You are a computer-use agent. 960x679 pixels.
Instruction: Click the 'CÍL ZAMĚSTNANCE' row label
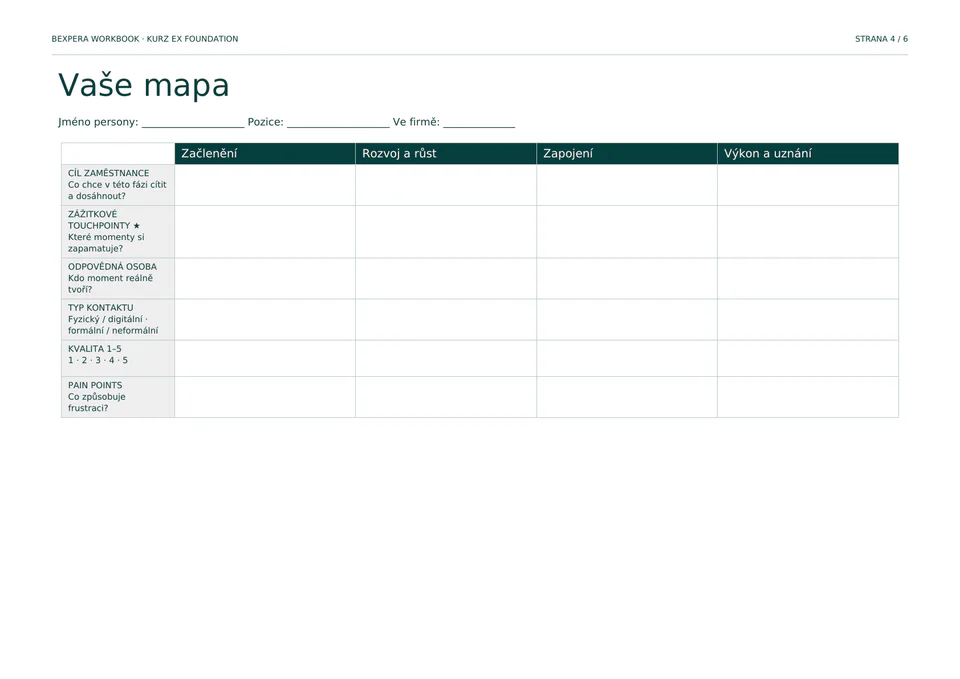(x=108, y=173)
